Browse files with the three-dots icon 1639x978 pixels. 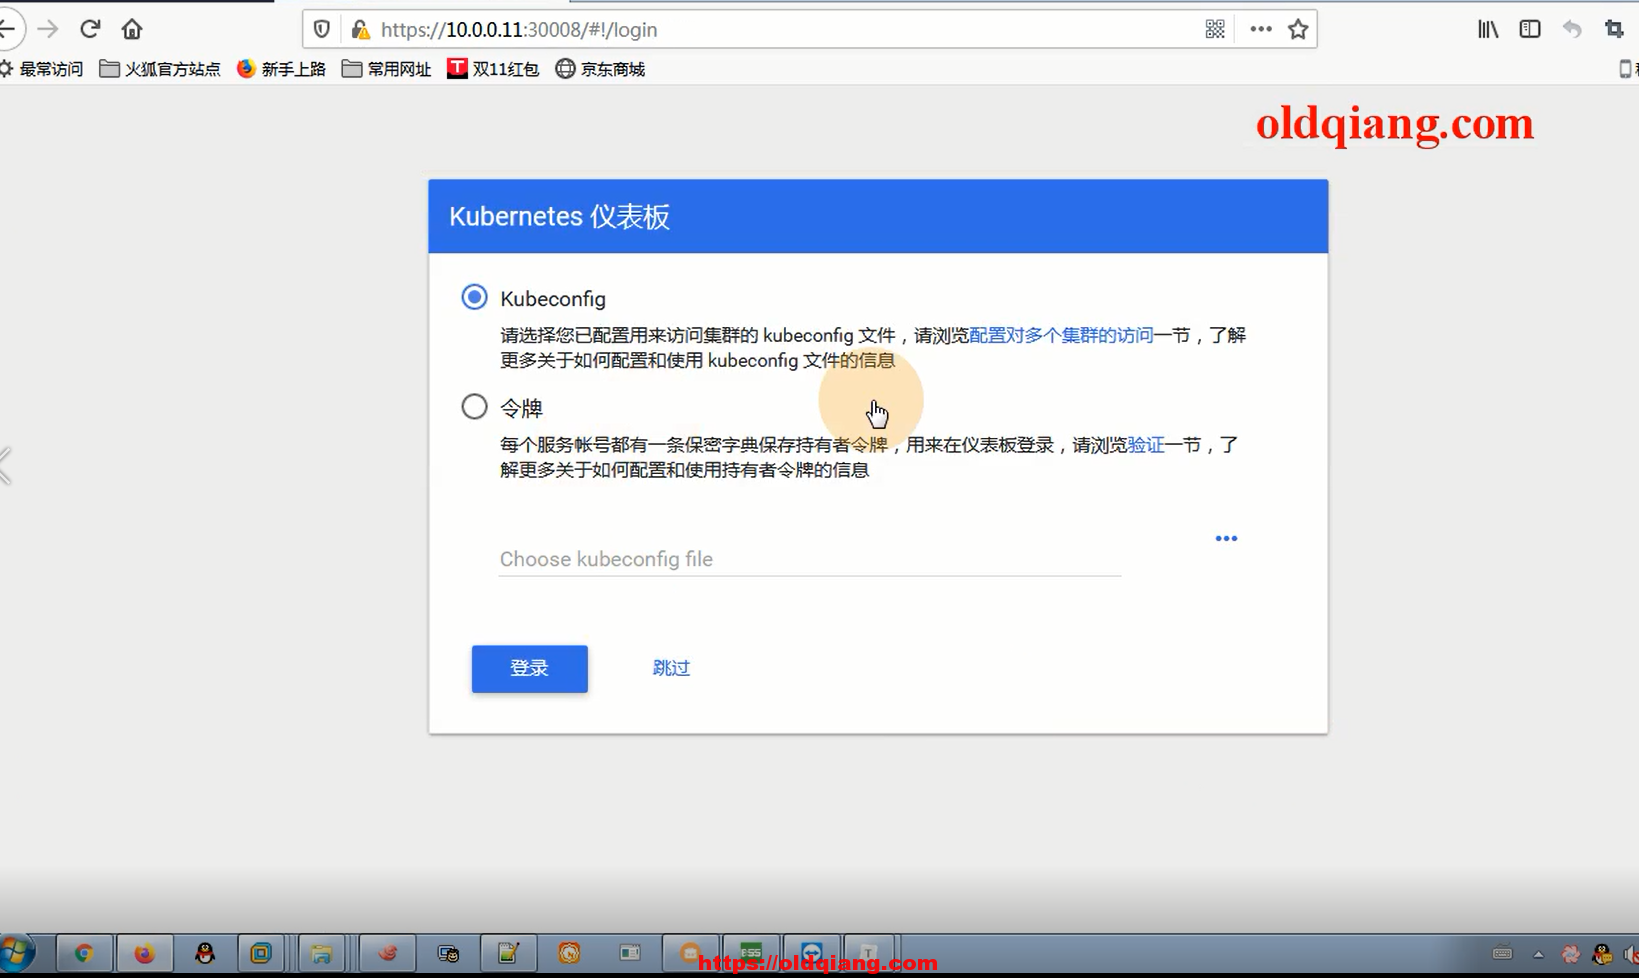(1226, 539)
